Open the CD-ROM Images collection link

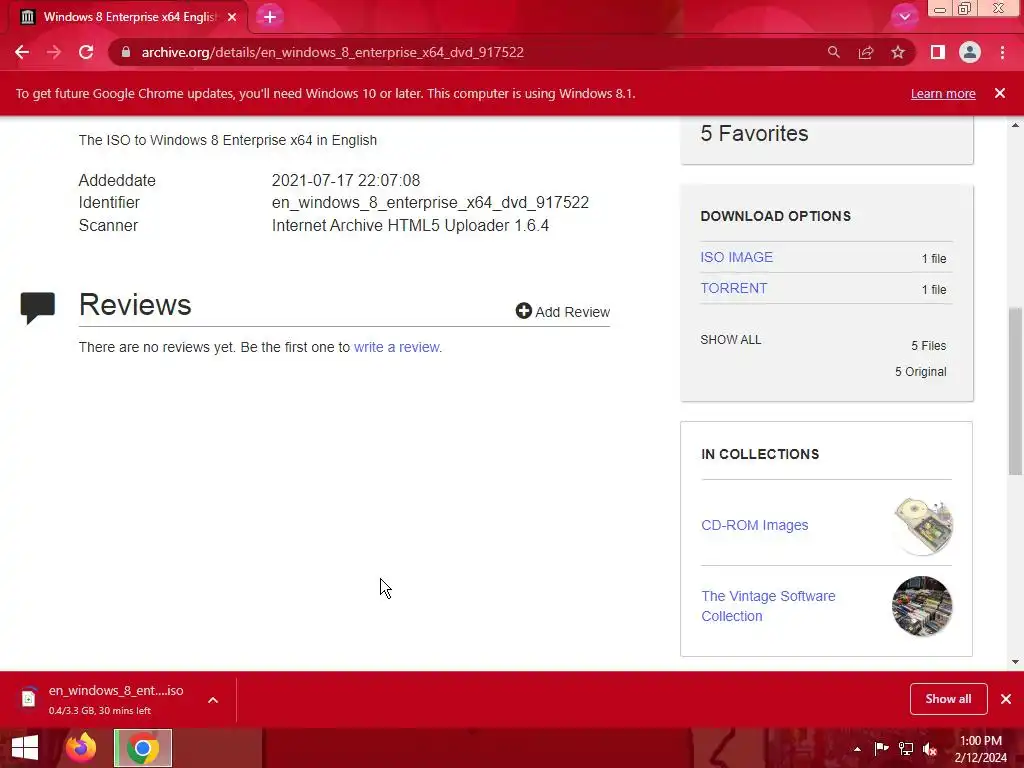point(754,525)
